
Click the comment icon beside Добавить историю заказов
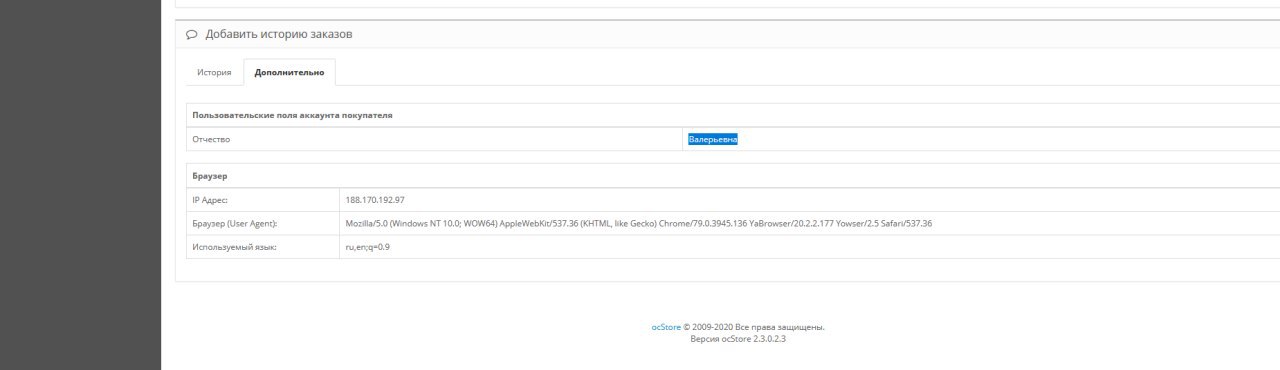click(x=192, y=34)
